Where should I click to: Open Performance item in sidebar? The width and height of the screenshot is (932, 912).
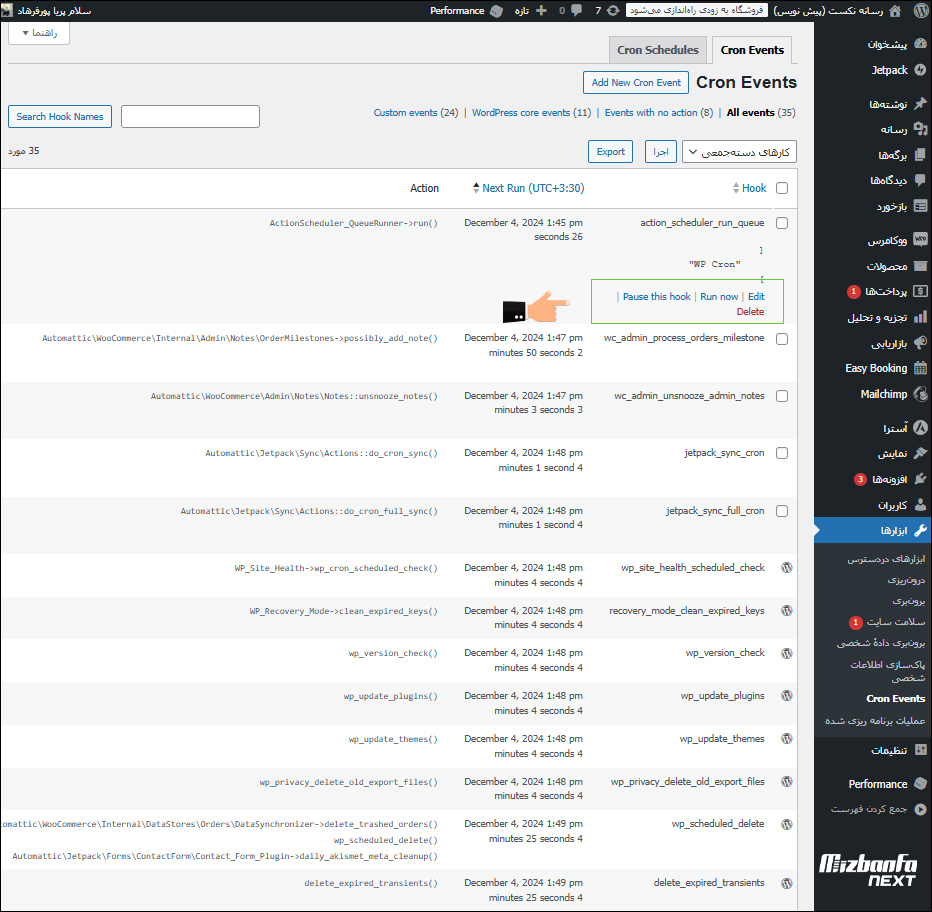pos(877,784)
